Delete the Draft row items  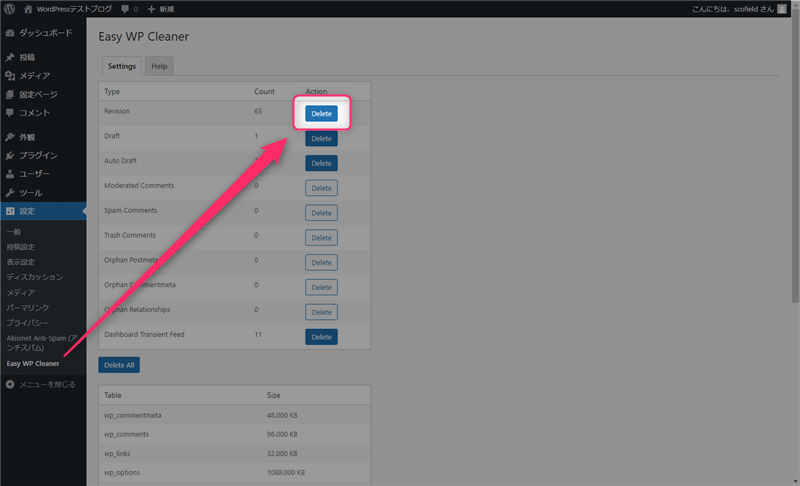321,138
